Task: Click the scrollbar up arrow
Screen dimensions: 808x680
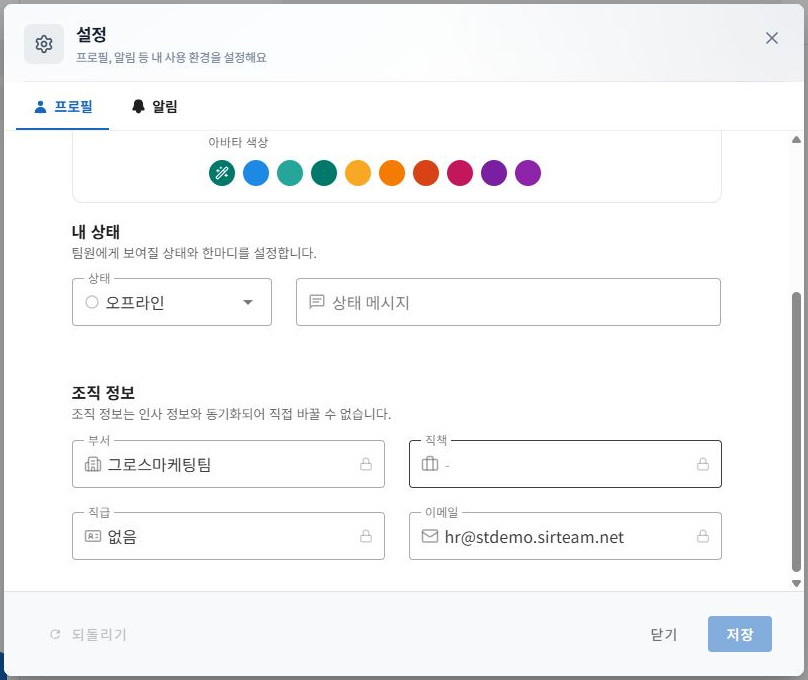Action: pyautogui.click(x=796, y=140)
